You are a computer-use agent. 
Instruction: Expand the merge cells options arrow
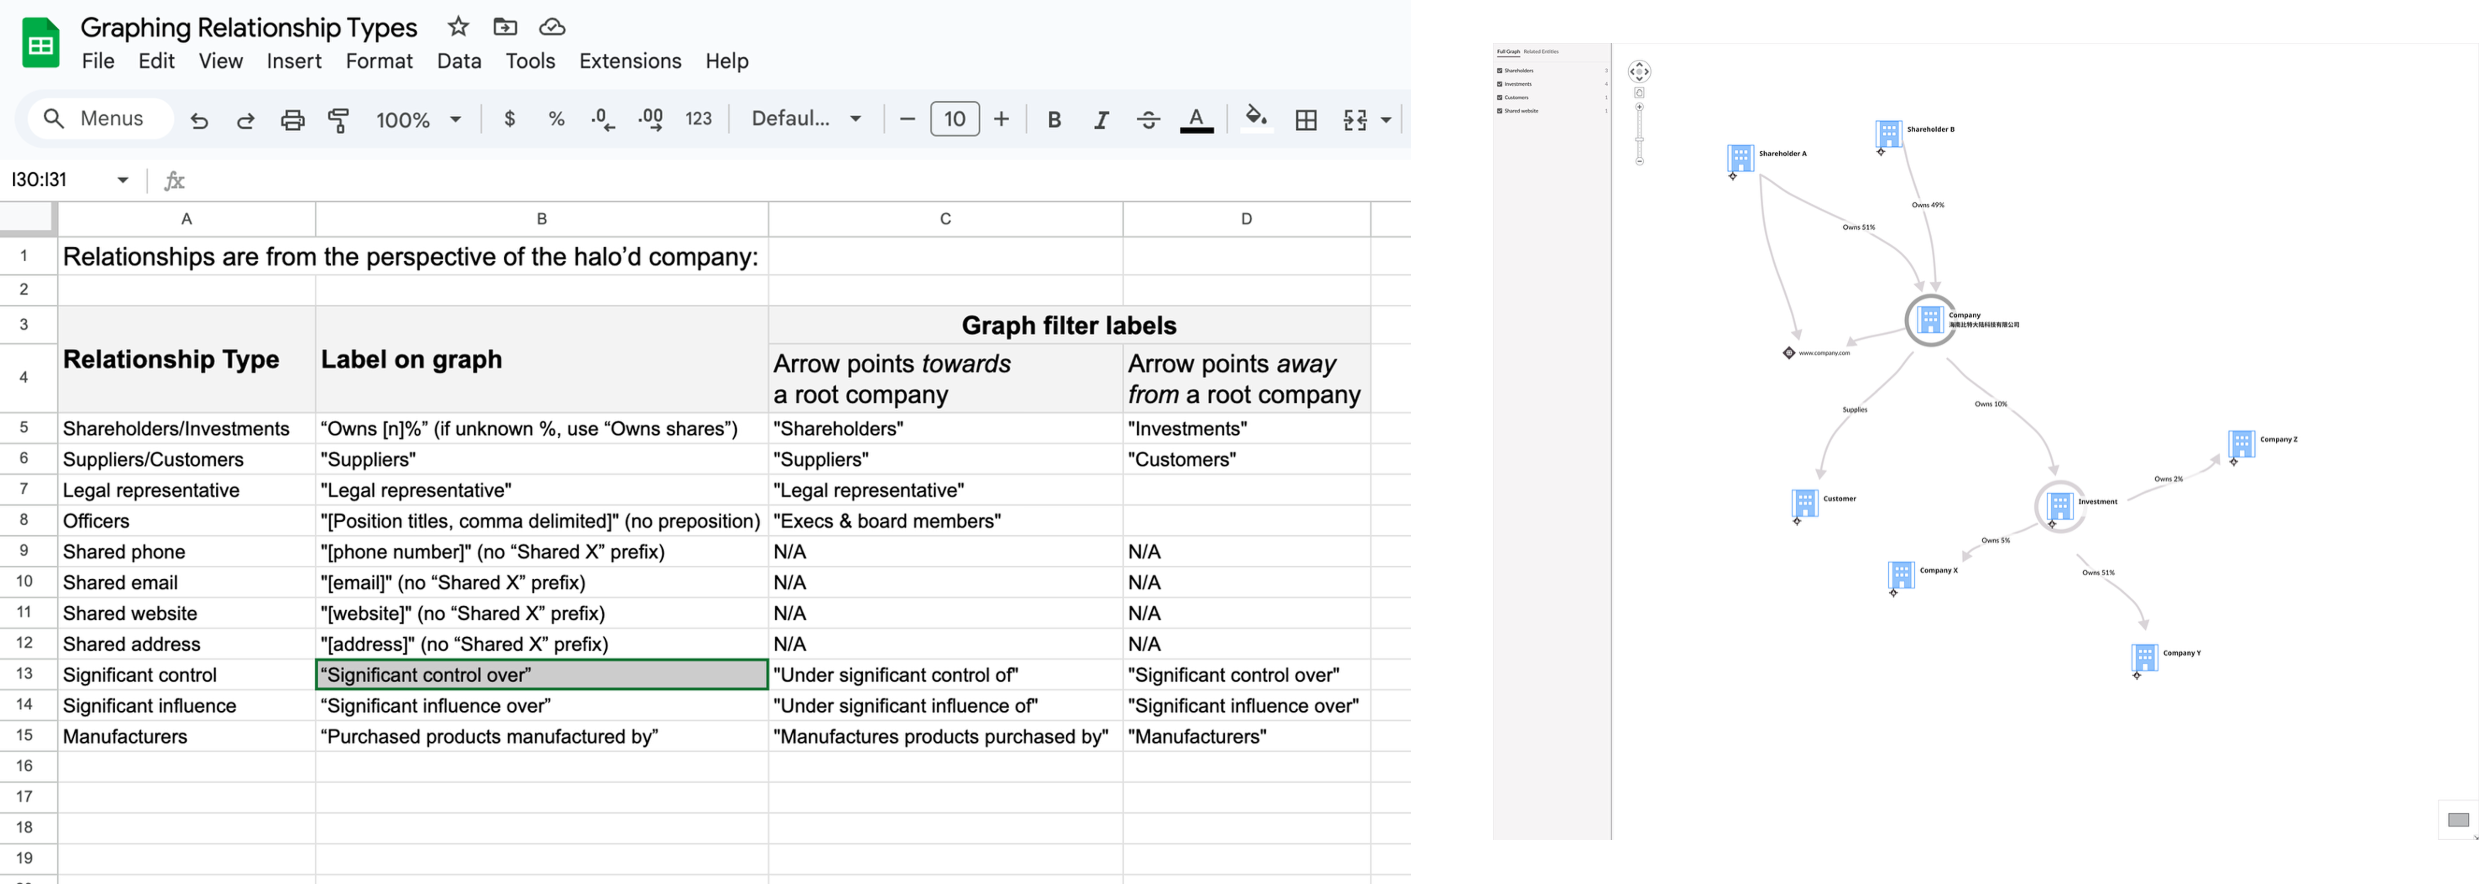(1386, 120)
